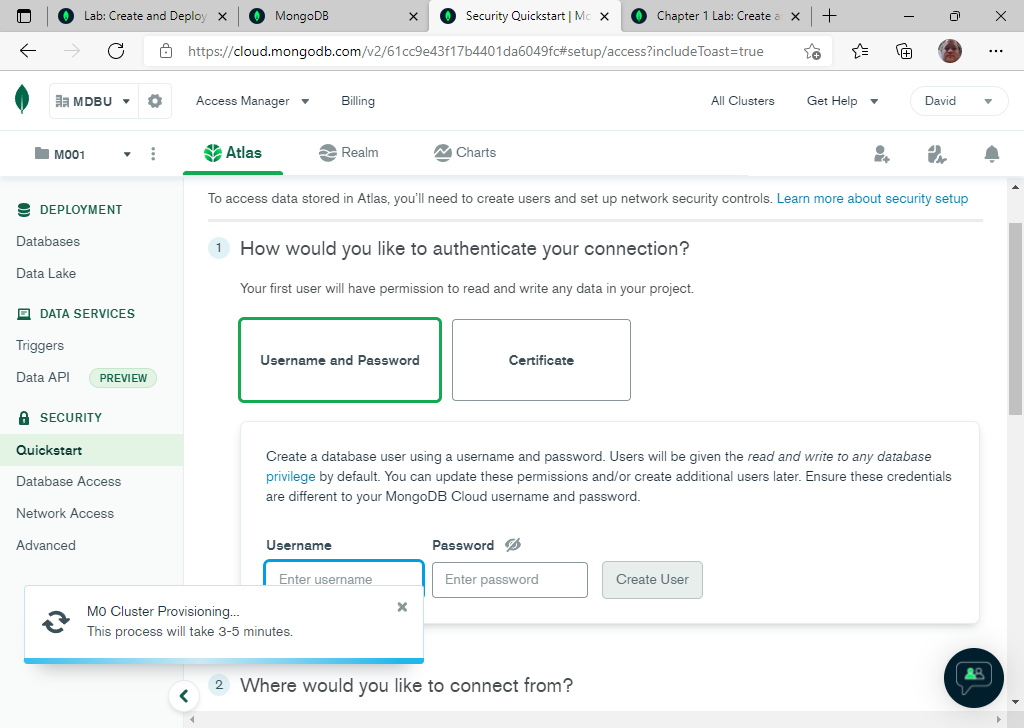Open the project activity feed icon
This screenshot has height=728, width=1024.
pos(936,154)
